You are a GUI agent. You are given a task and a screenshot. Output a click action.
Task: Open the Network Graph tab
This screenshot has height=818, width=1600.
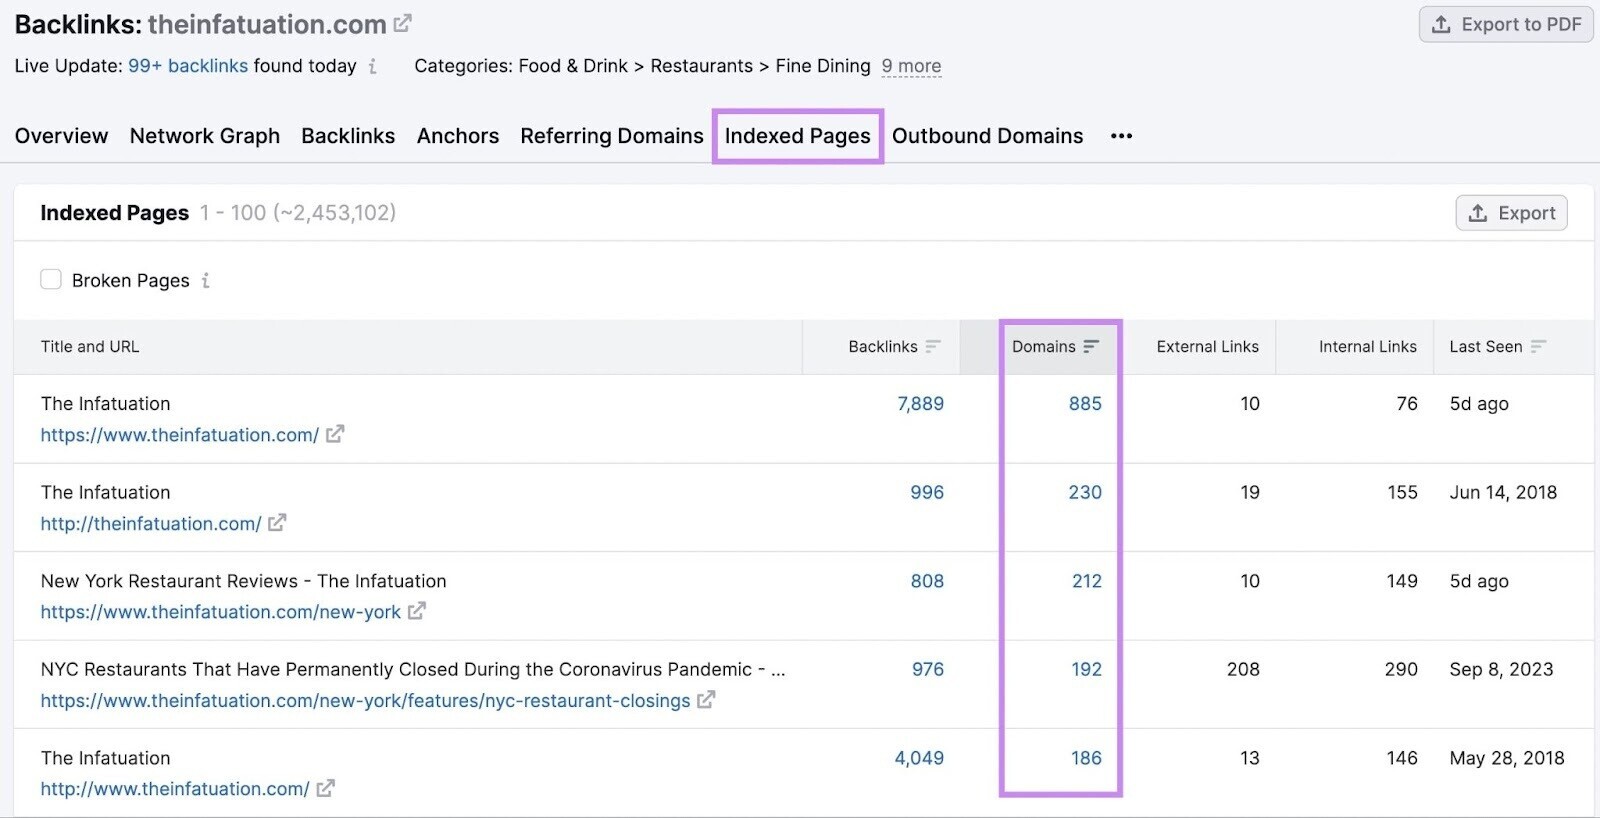pos(205,136)
